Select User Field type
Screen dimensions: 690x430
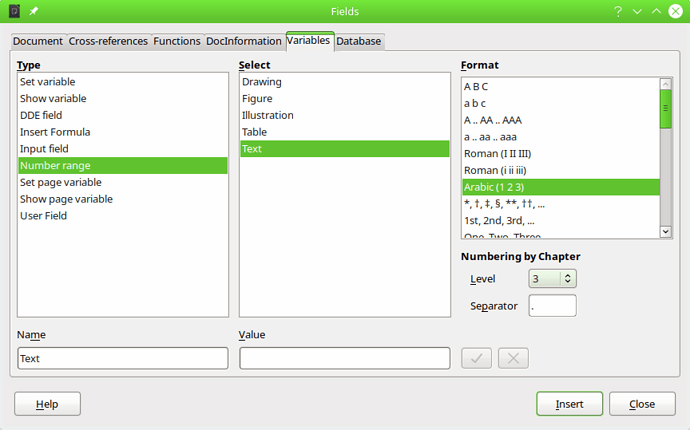point(123,216)
